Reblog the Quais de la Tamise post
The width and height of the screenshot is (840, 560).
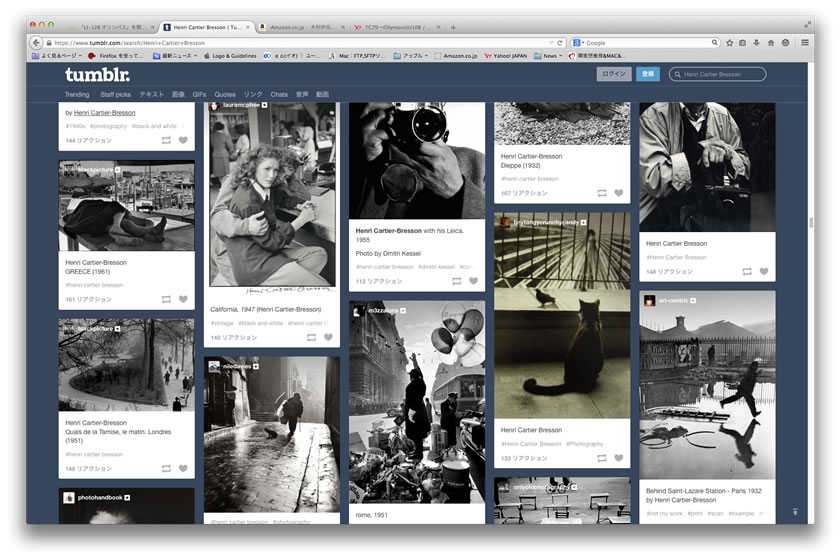click(x=167, y=468)
